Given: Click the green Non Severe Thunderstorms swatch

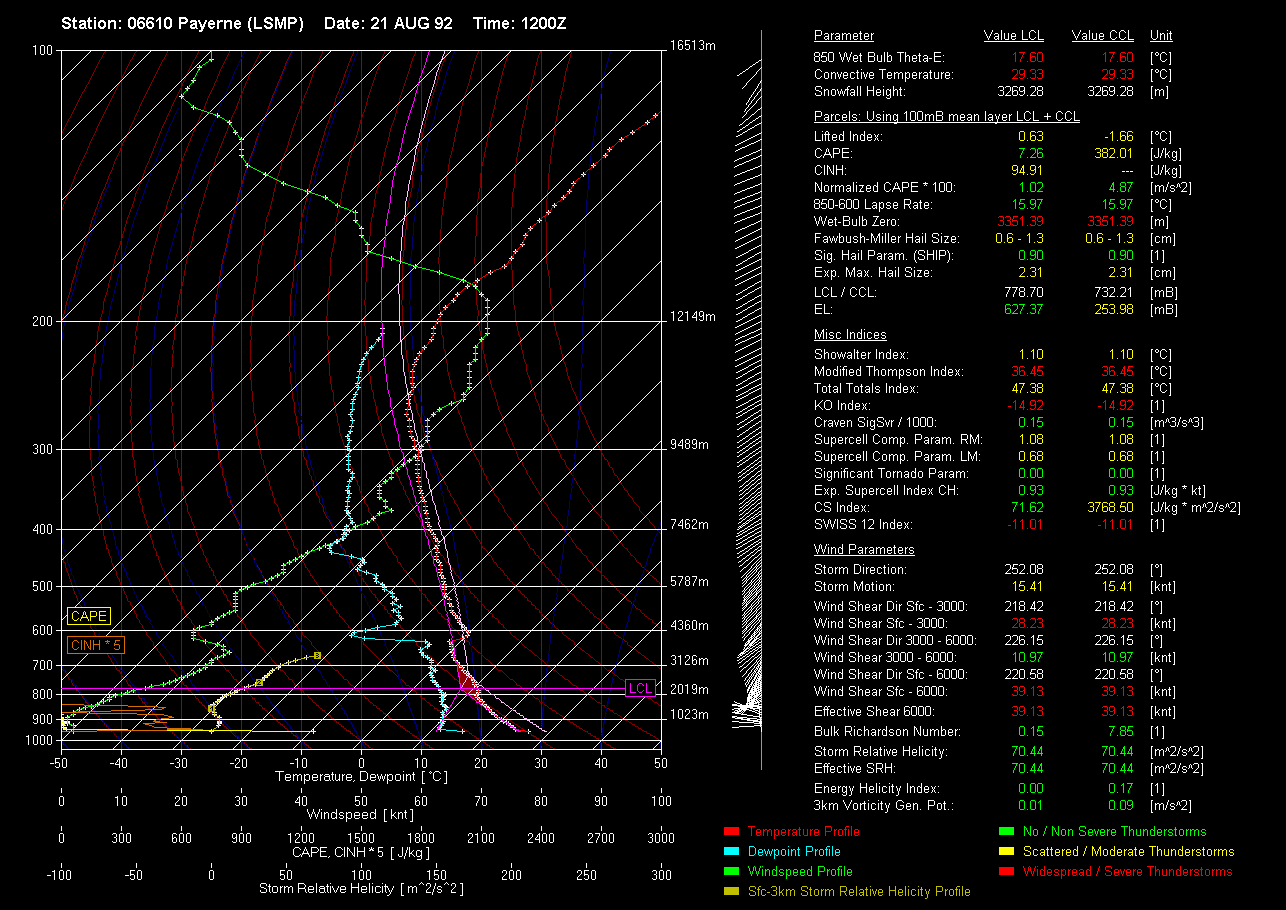Looking at the screenshot, I should click(x=1005, y=832).
